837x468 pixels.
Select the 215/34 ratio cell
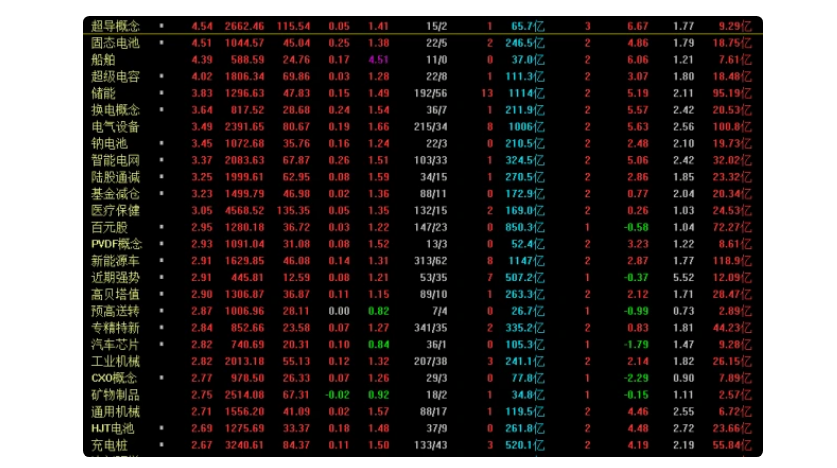(x=430, y=126)
